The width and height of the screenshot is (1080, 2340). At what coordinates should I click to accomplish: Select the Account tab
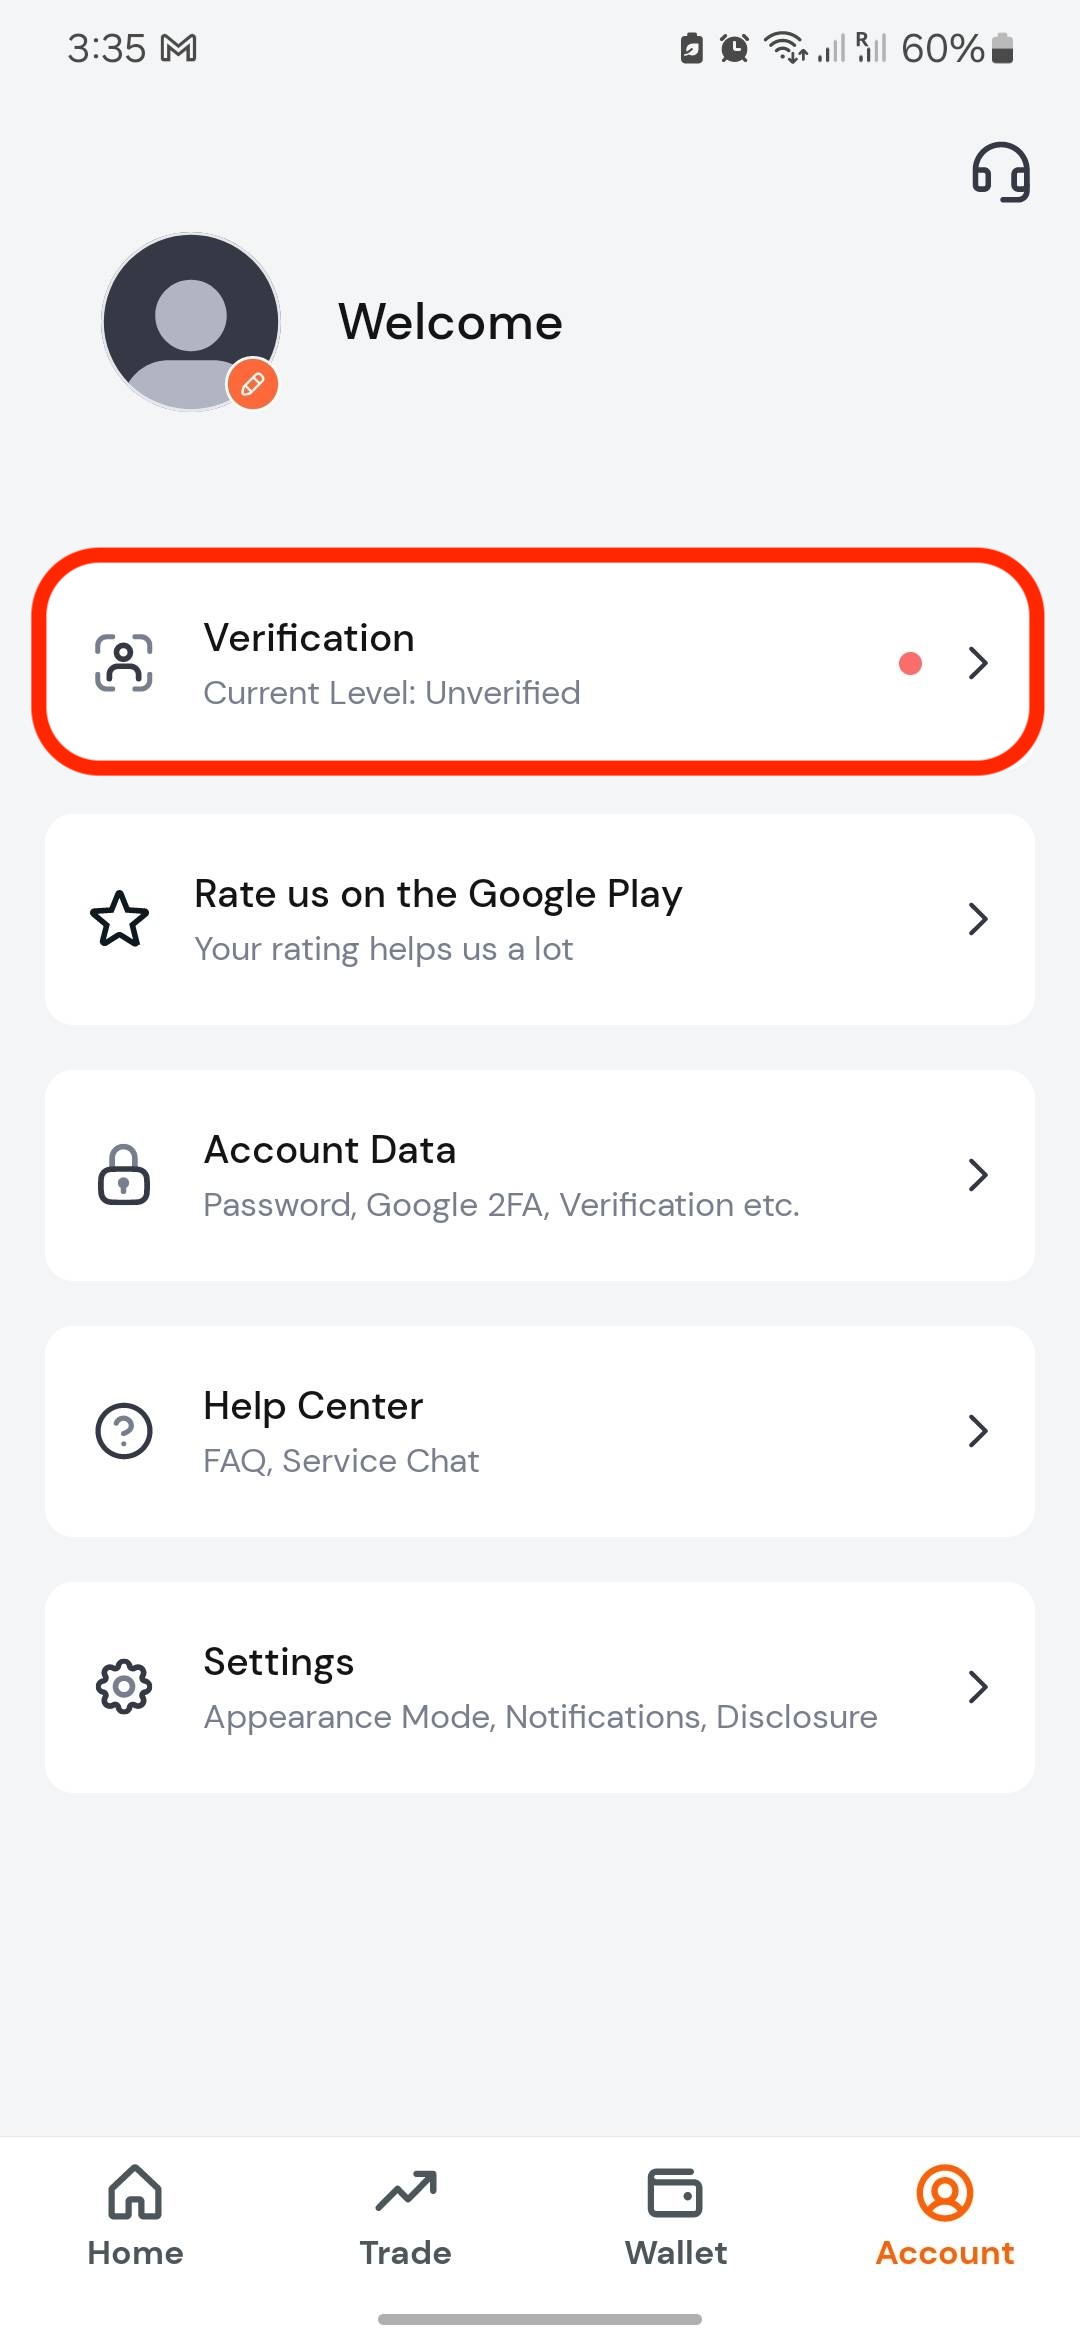[x=945, y=2216]
